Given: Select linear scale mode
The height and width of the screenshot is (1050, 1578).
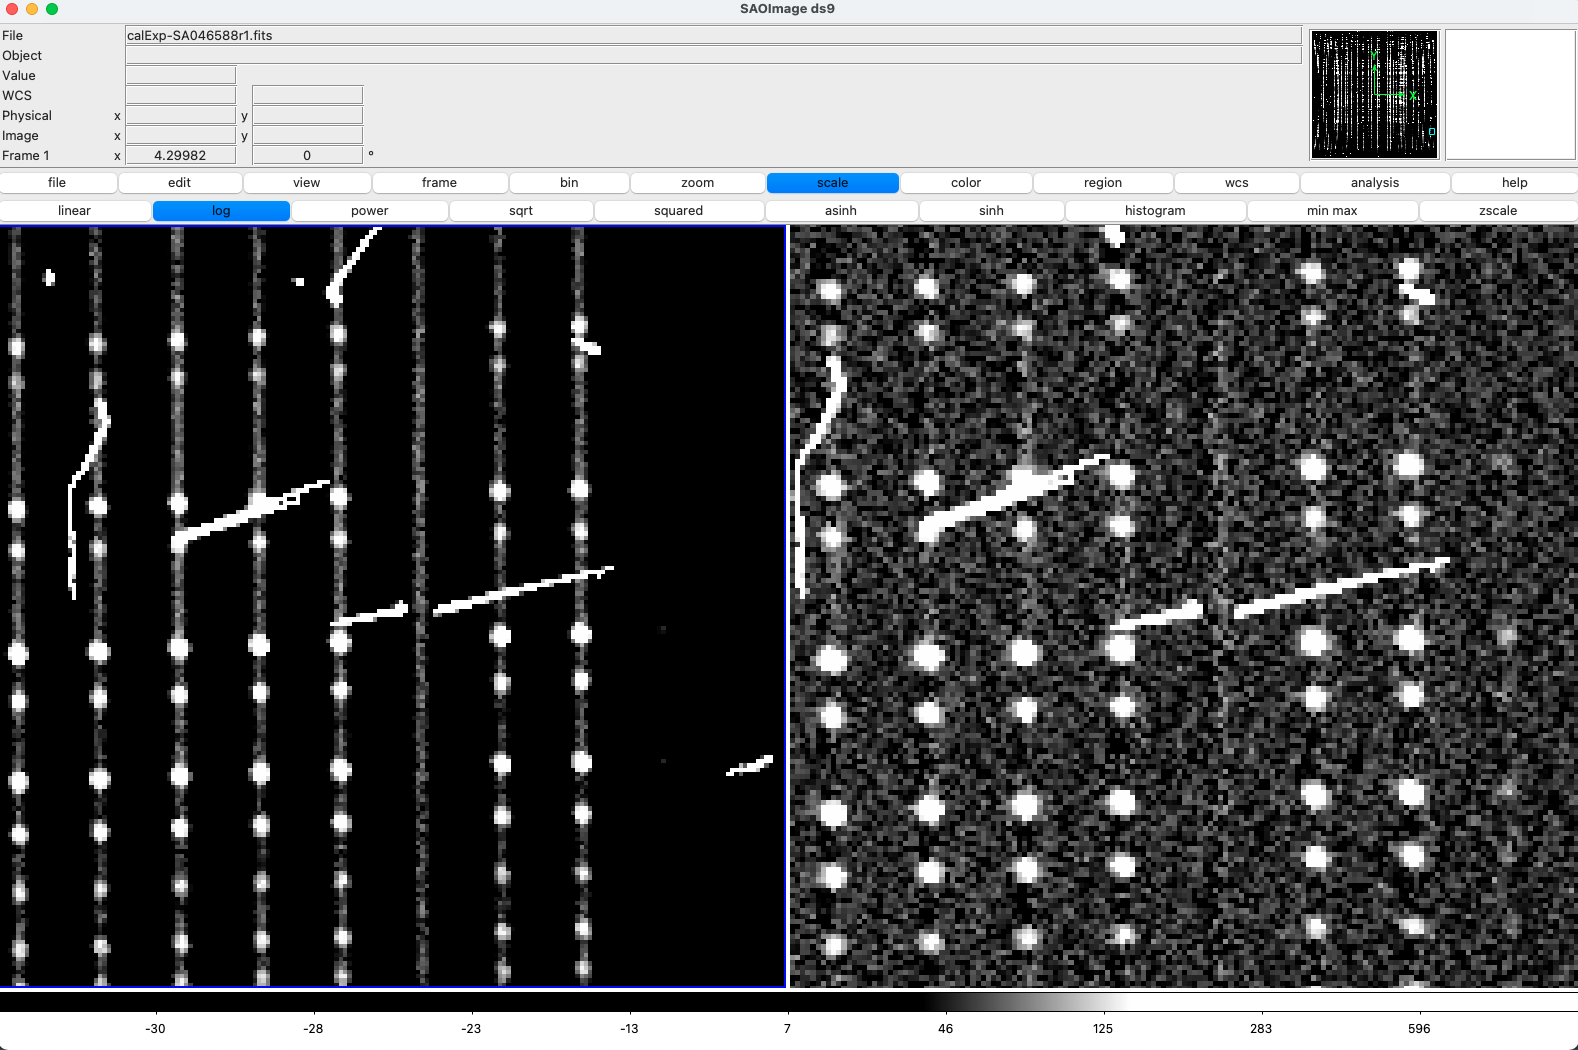Looking at the screenshot, I should pos(75,211).
